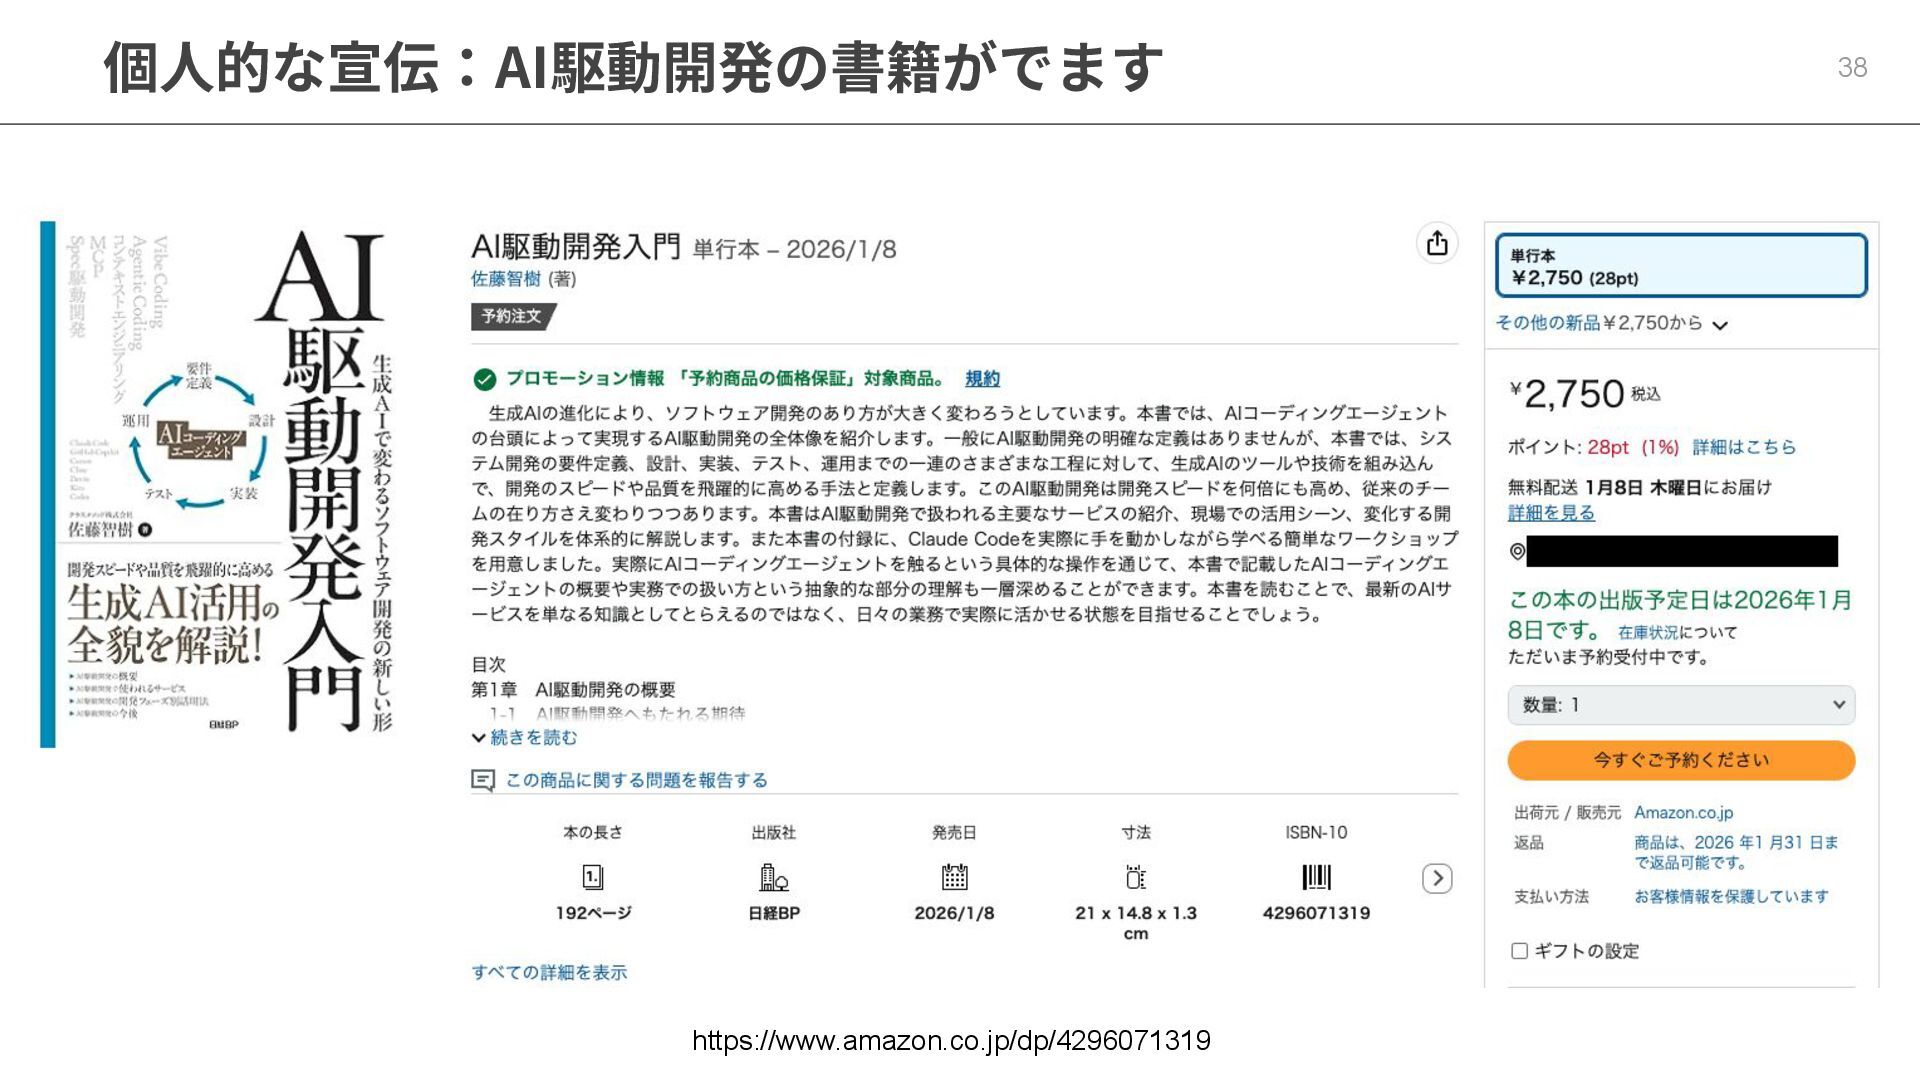Expand description with 続きを読む
Screen dimensions: 1920x1080
pos(532,738)
